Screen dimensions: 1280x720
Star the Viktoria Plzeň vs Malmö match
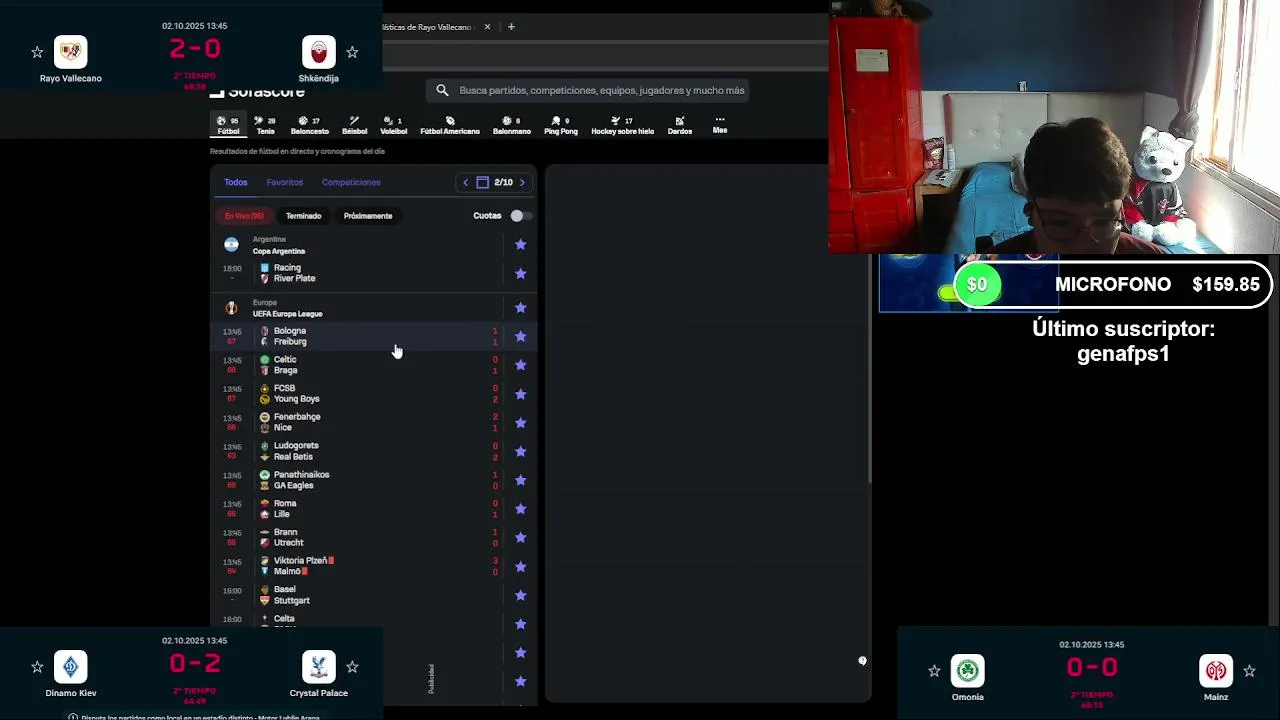tap(520, 566)
